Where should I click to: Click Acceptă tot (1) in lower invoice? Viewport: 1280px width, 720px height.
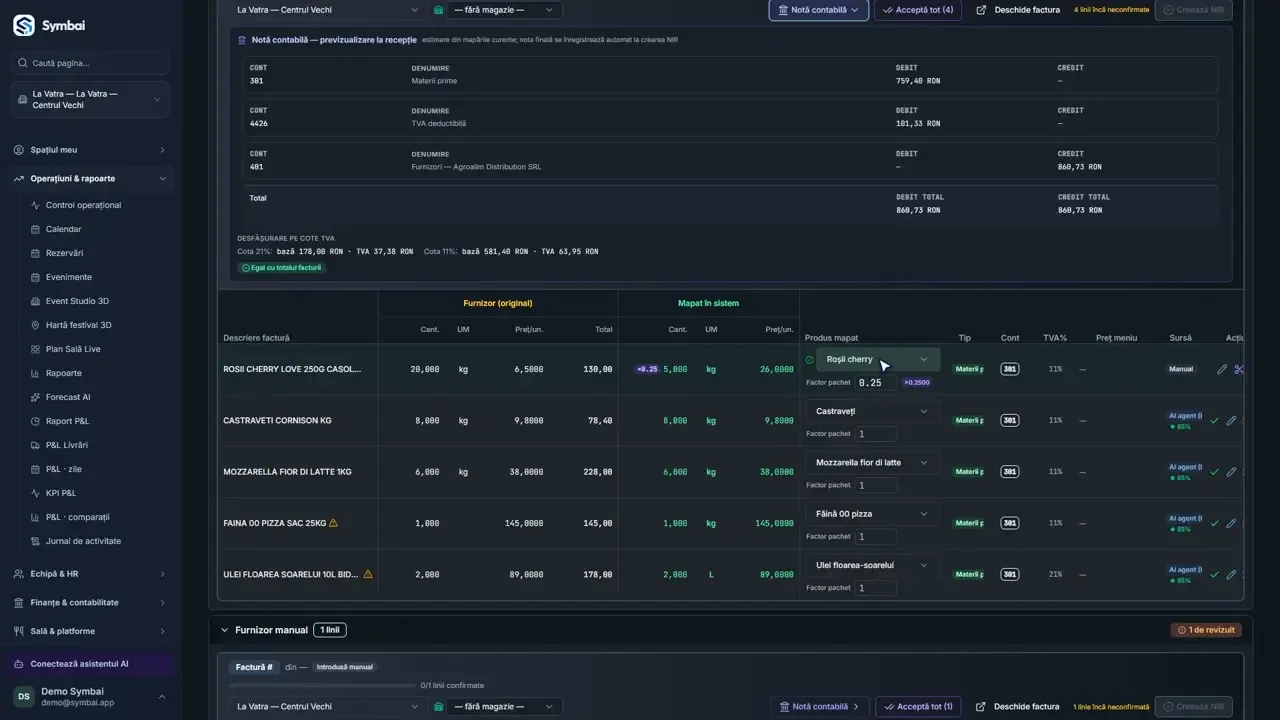click(918, 707)
